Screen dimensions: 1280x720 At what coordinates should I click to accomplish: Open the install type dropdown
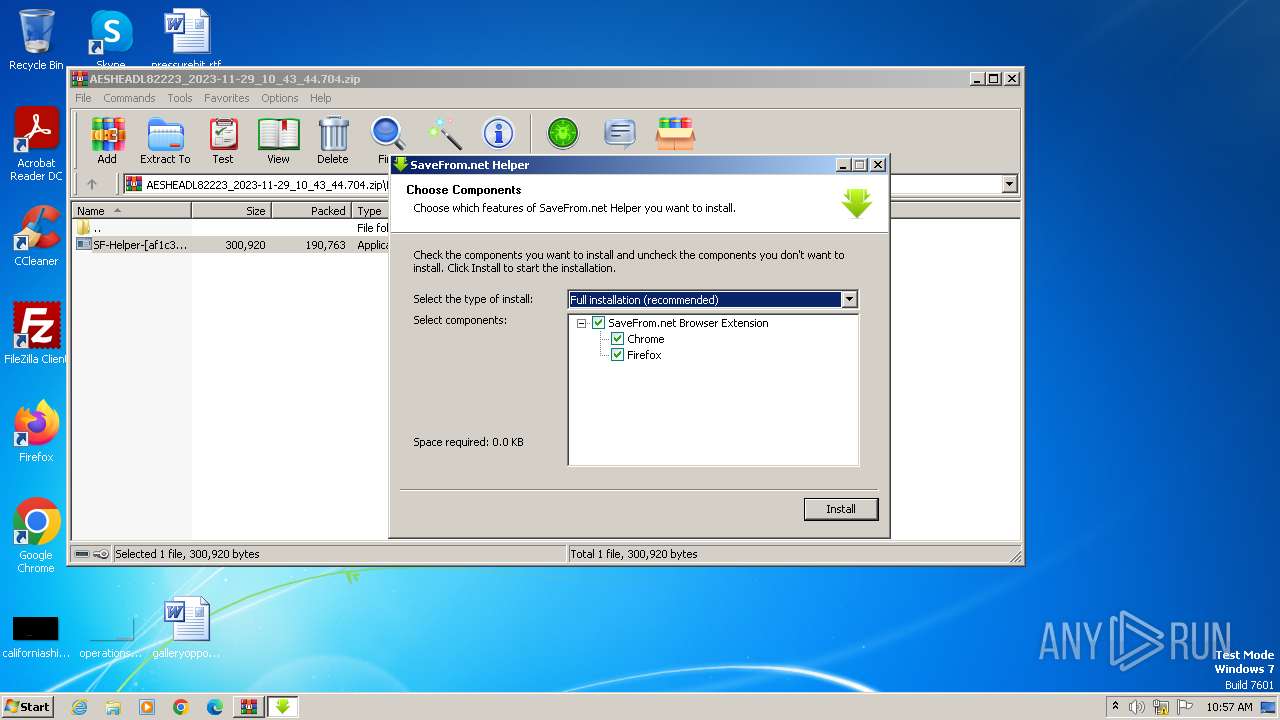tap(849, 299)
